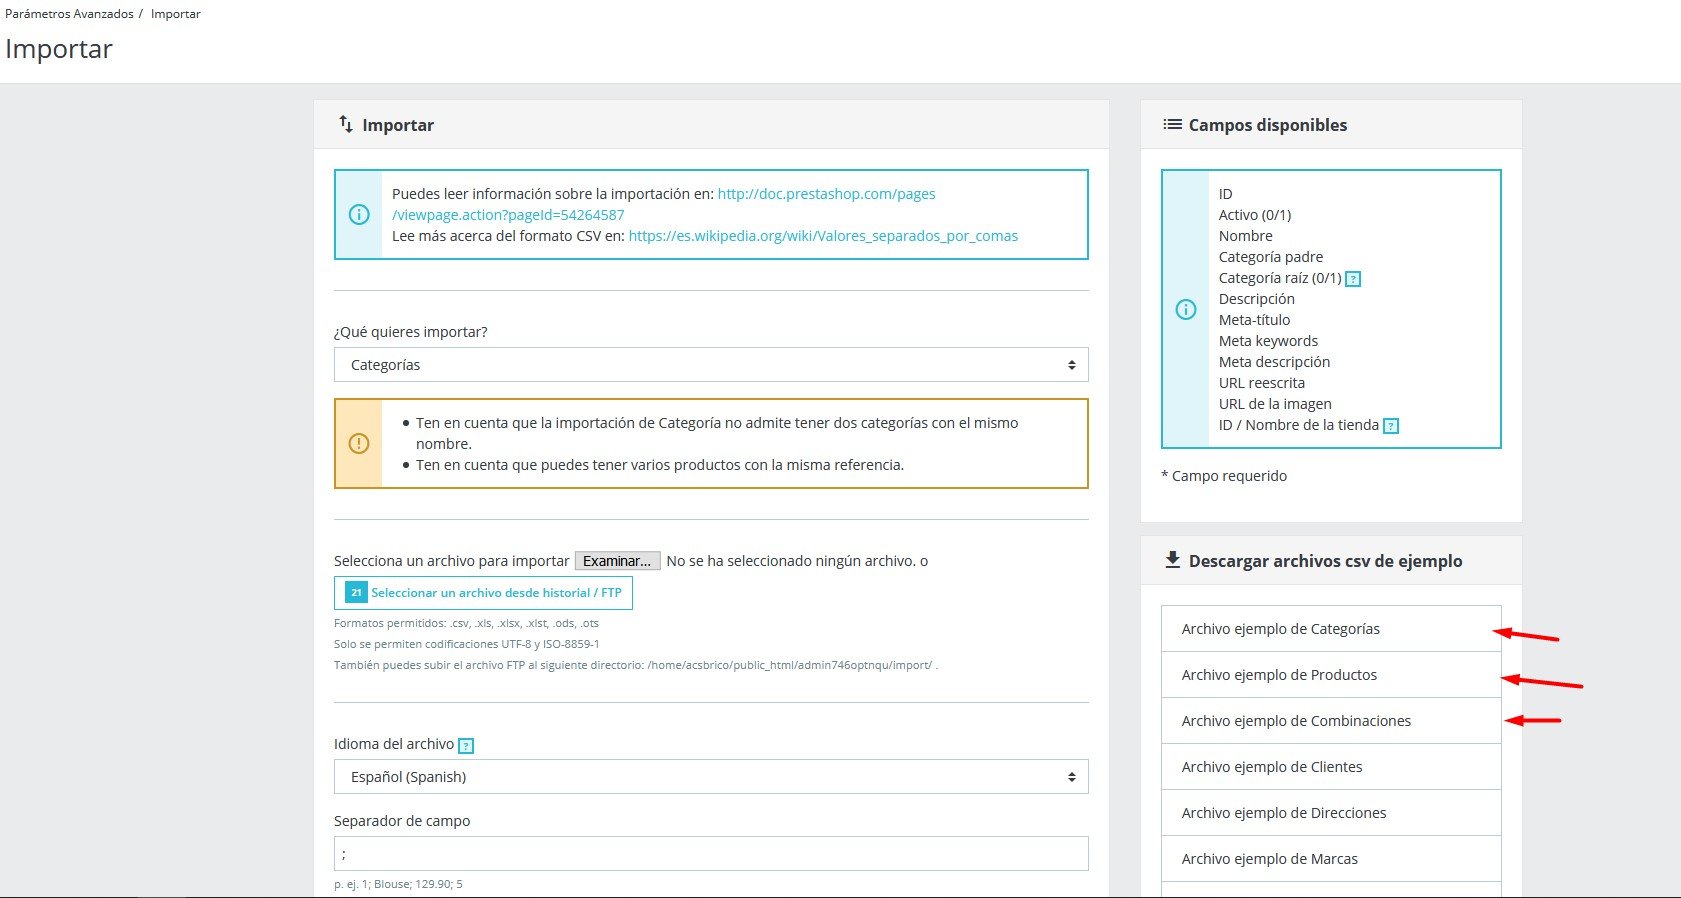Click the Separador de campo input field
1681x898 pixels.
tap(711, 854)
